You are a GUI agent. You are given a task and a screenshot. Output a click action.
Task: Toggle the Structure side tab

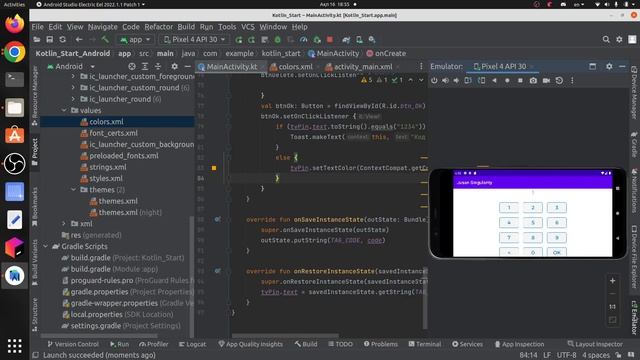click(35, 315)
